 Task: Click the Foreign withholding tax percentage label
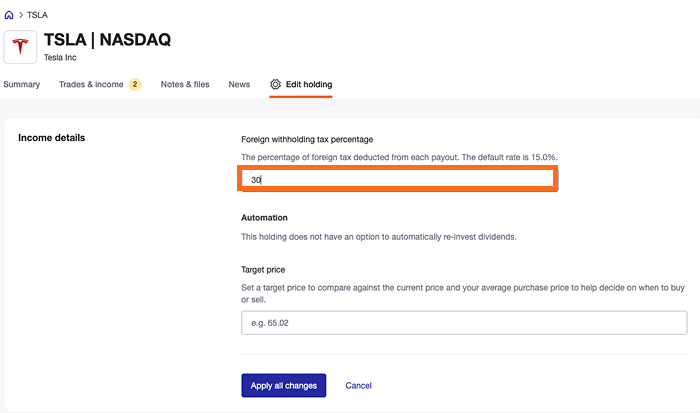click(307, 139)
